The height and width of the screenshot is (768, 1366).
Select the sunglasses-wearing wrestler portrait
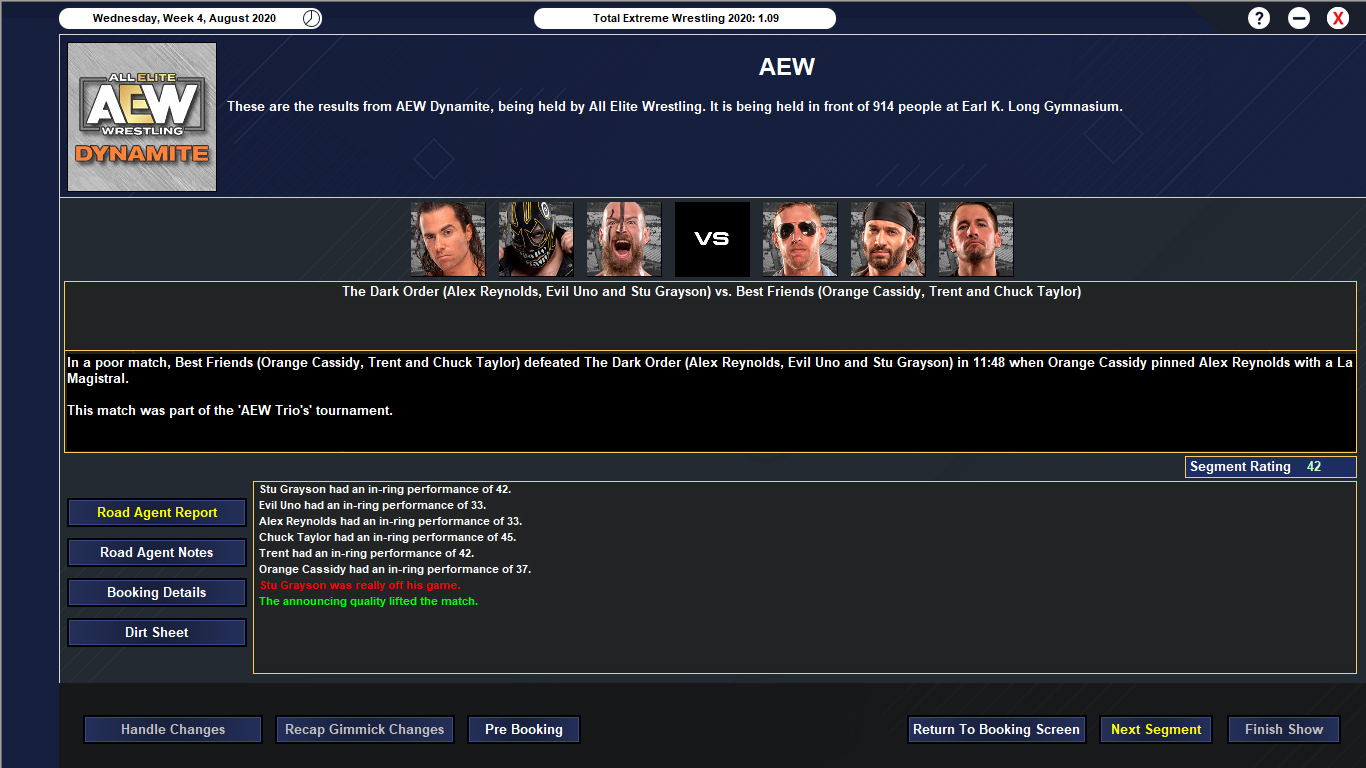(x=800, y=239)
